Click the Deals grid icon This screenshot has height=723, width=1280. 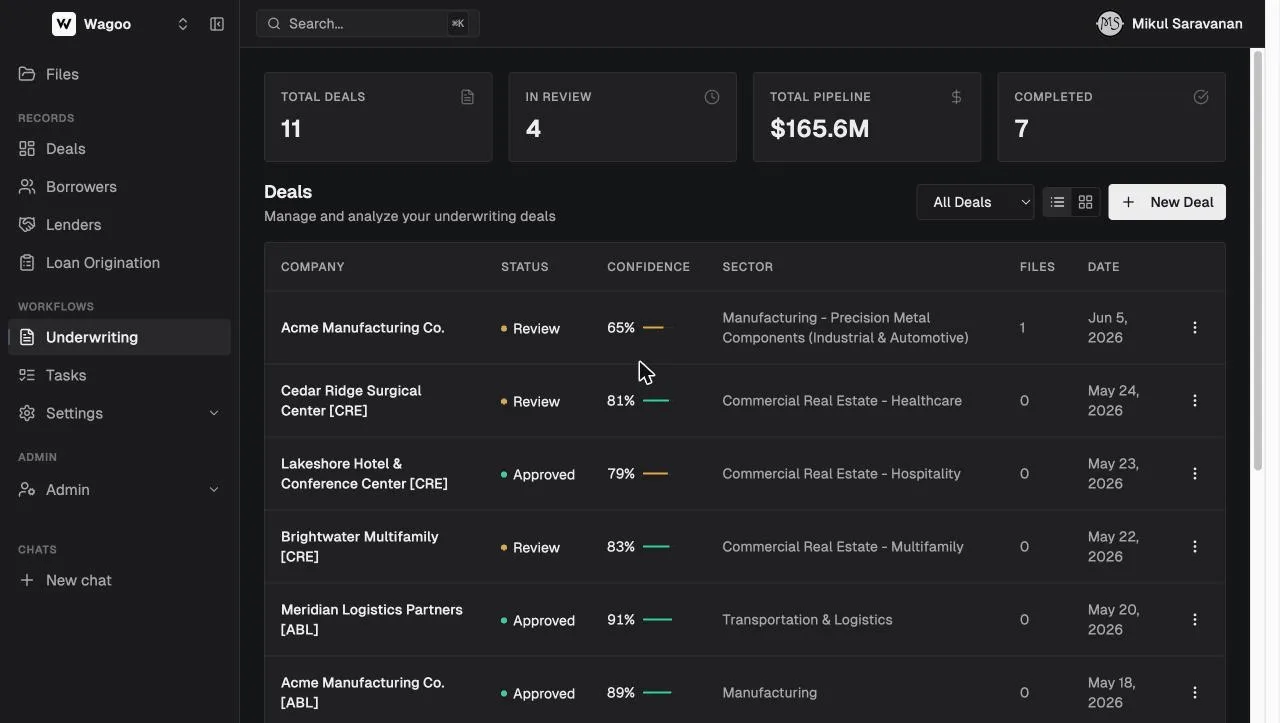pos(27,149)
